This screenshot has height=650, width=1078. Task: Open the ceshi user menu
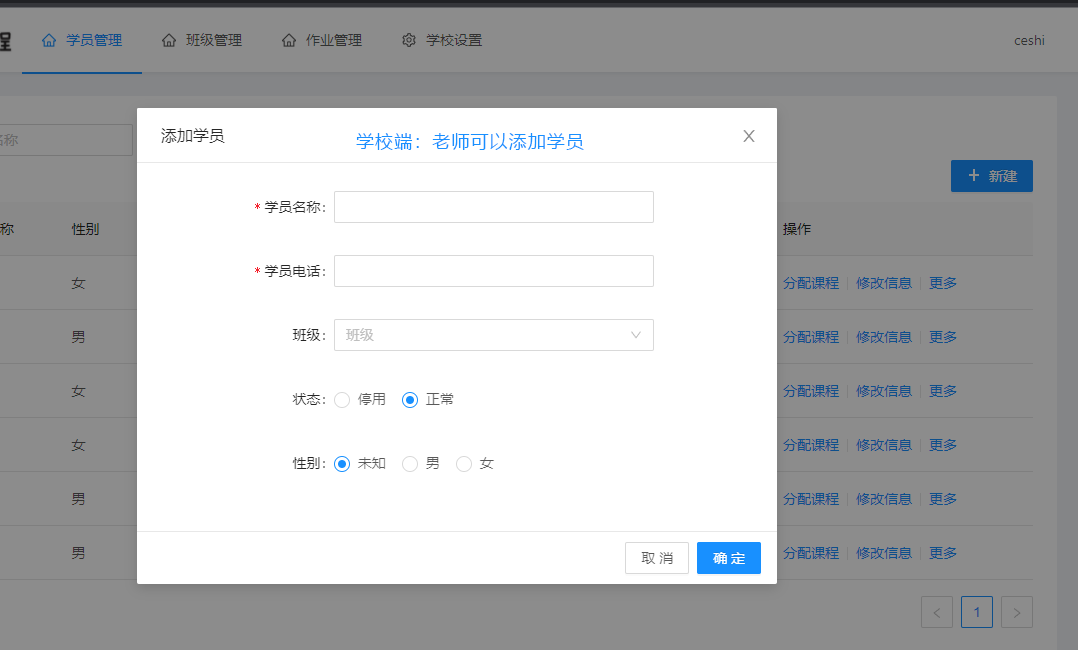click(x=1029, y=41)
